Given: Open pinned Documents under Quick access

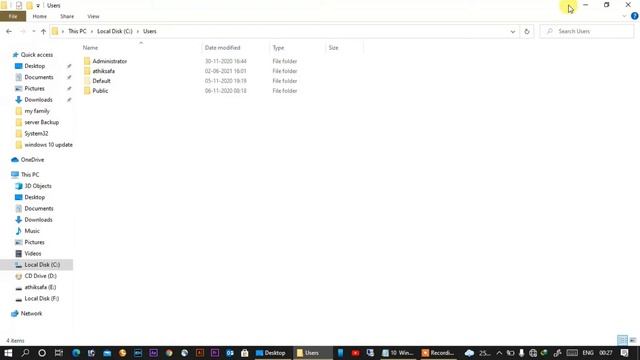Looking at the screenshot, I should 39,77.
